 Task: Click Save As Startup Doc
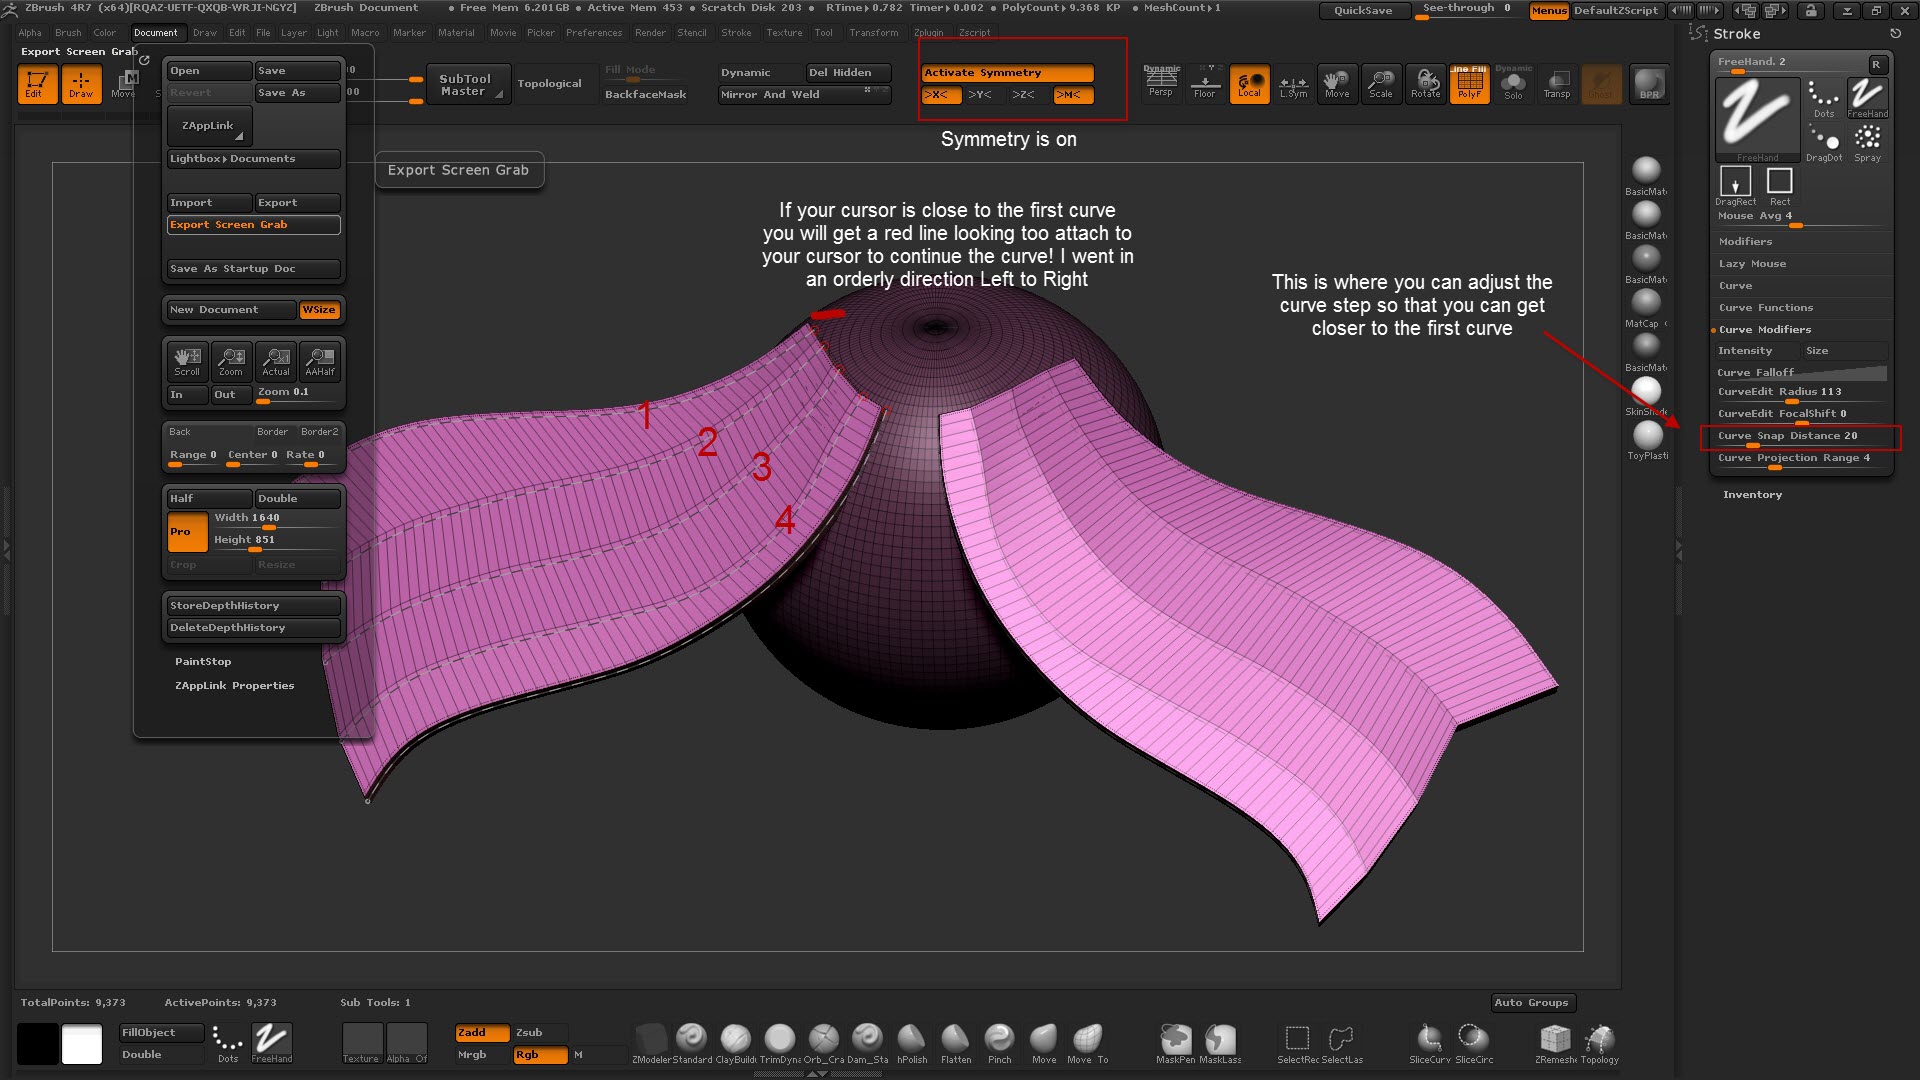253,269
